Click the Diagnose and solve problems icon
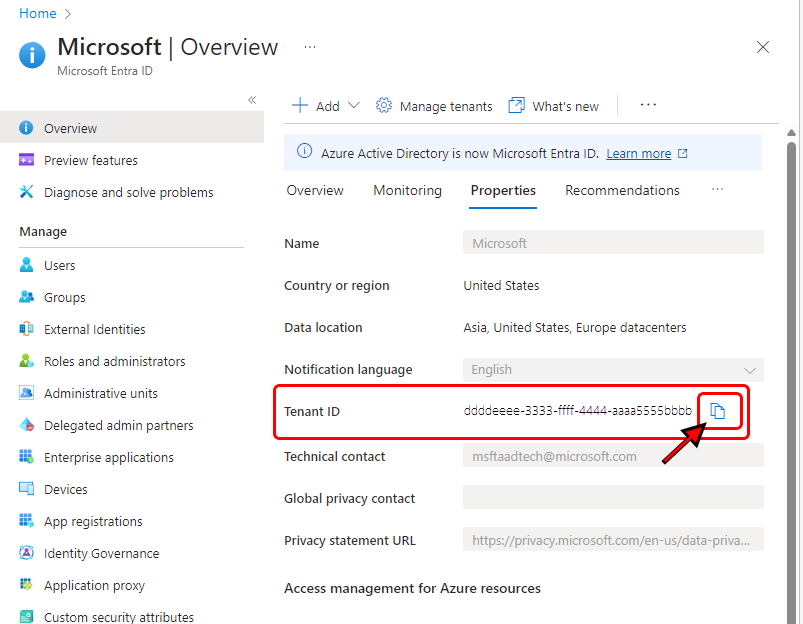Image resolution: width=803 pixels, height=624 pixels. coord(27,192)
